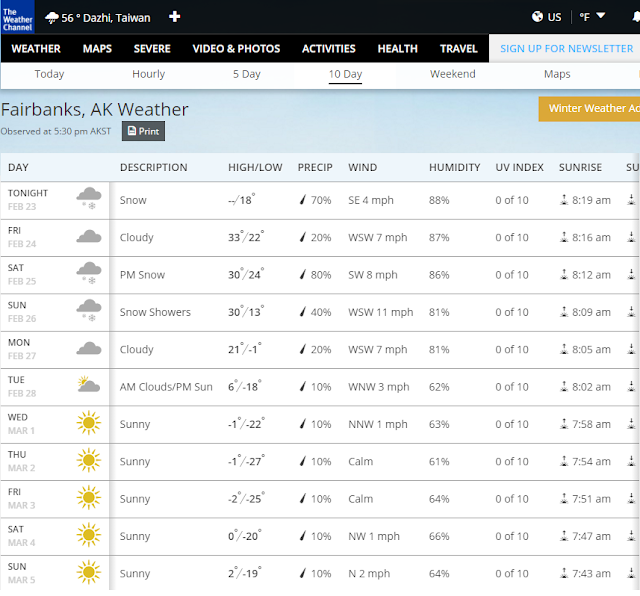
Task: Switch to the Maps forecast tab
Action: click(557, 74)
